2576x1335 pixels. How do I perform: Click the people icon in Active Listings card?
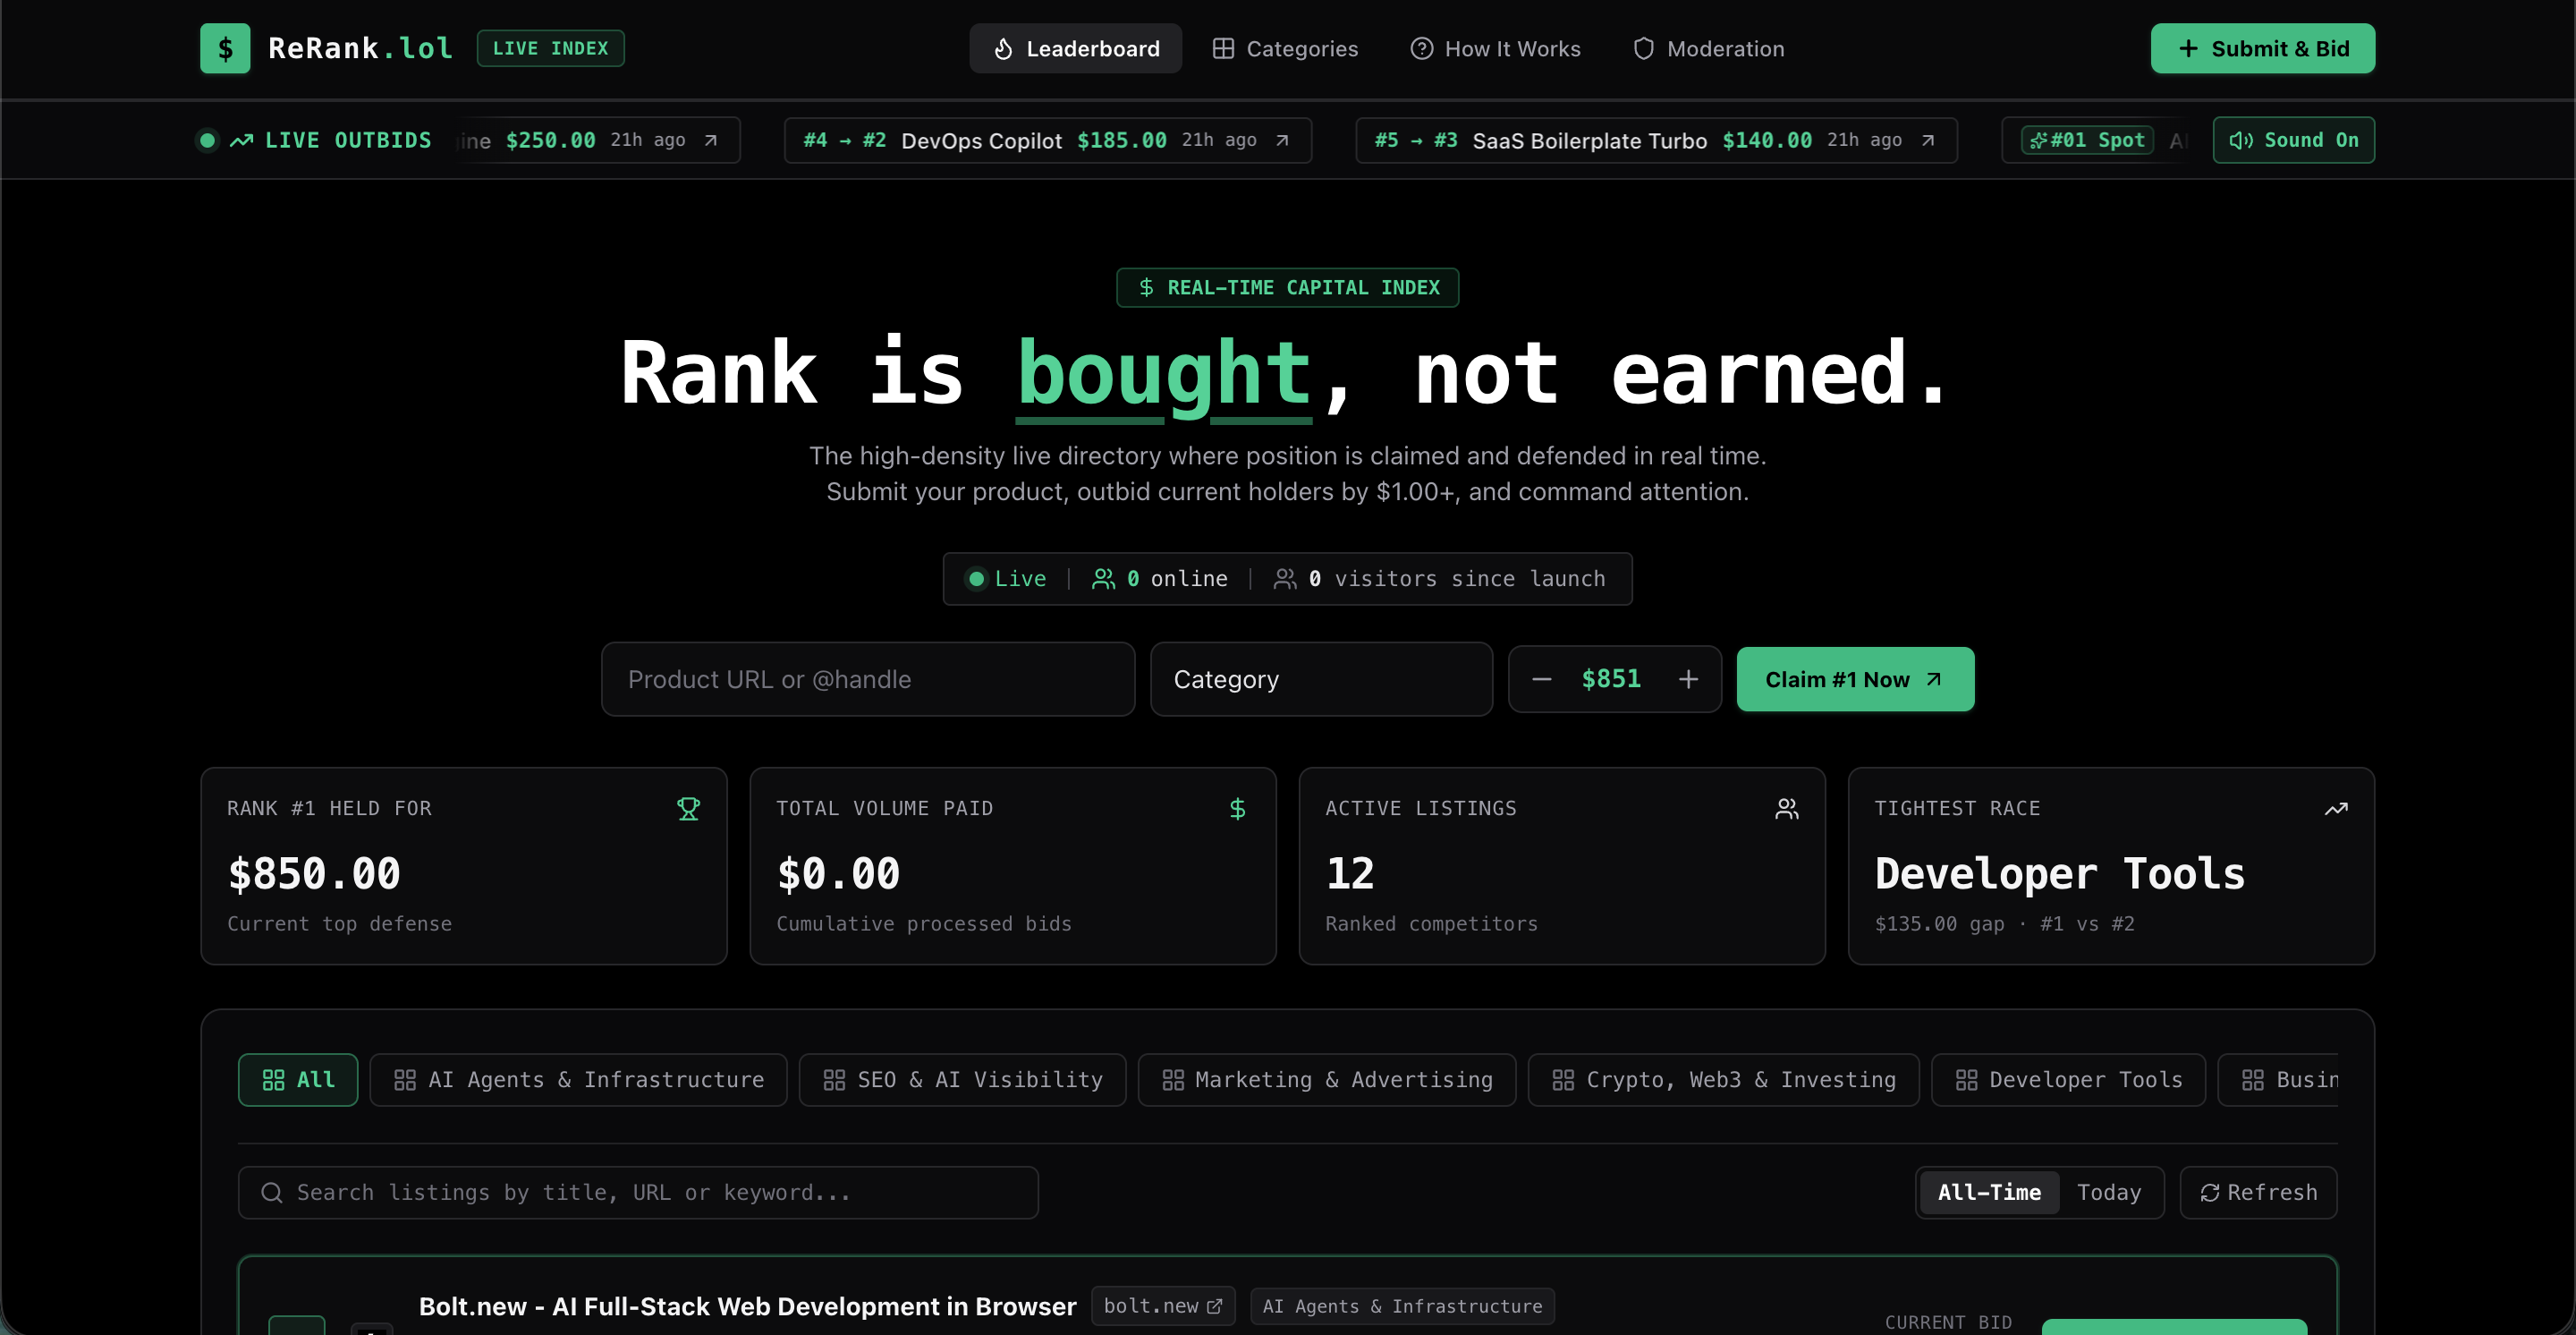coord(1787,808)
